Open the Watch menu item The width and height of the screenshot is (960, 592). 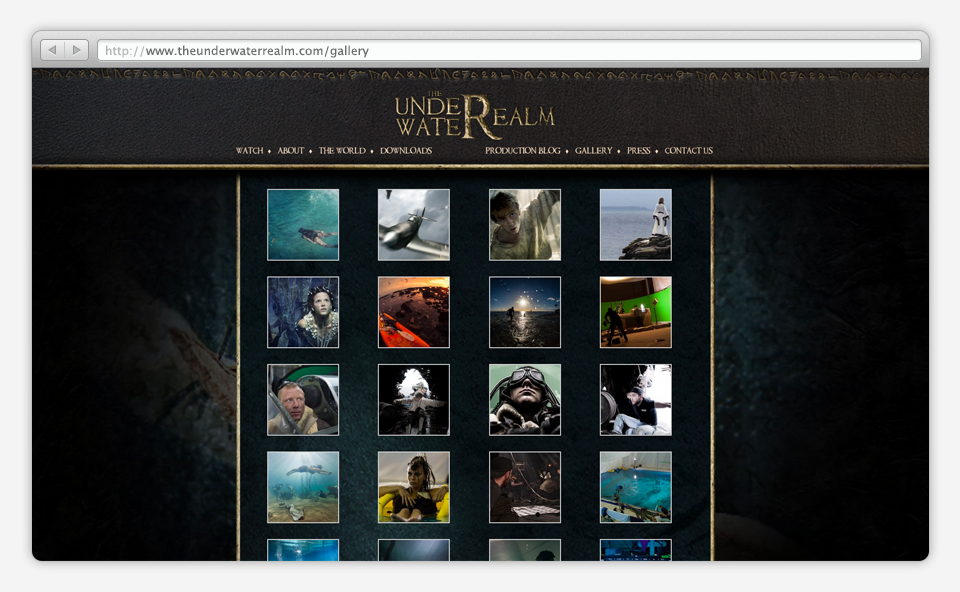pos(250,151)
